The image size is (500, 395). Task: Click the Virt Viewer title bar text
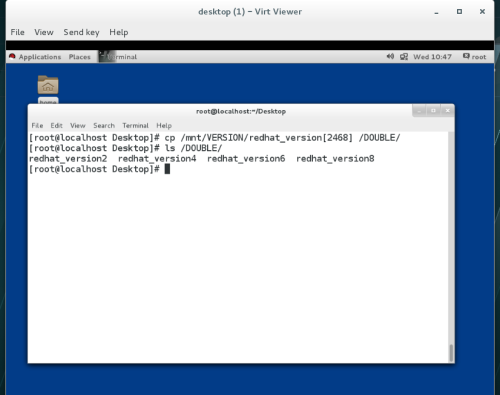[x=250, y=12]
